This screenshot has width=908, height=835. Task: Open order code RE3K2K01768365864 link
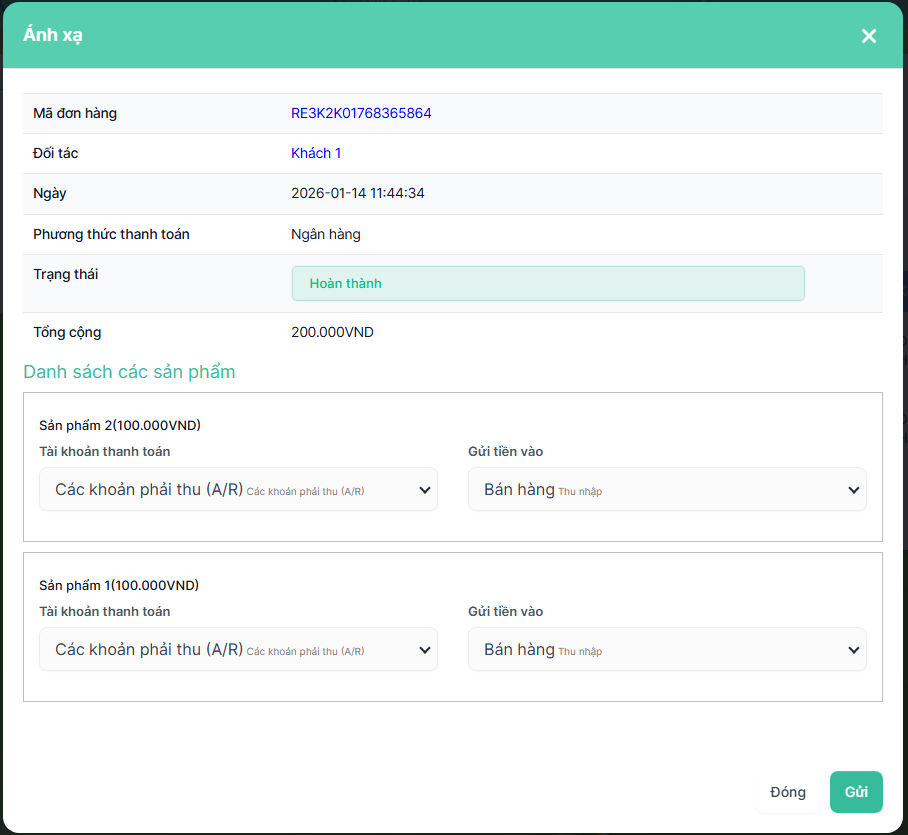361,113
